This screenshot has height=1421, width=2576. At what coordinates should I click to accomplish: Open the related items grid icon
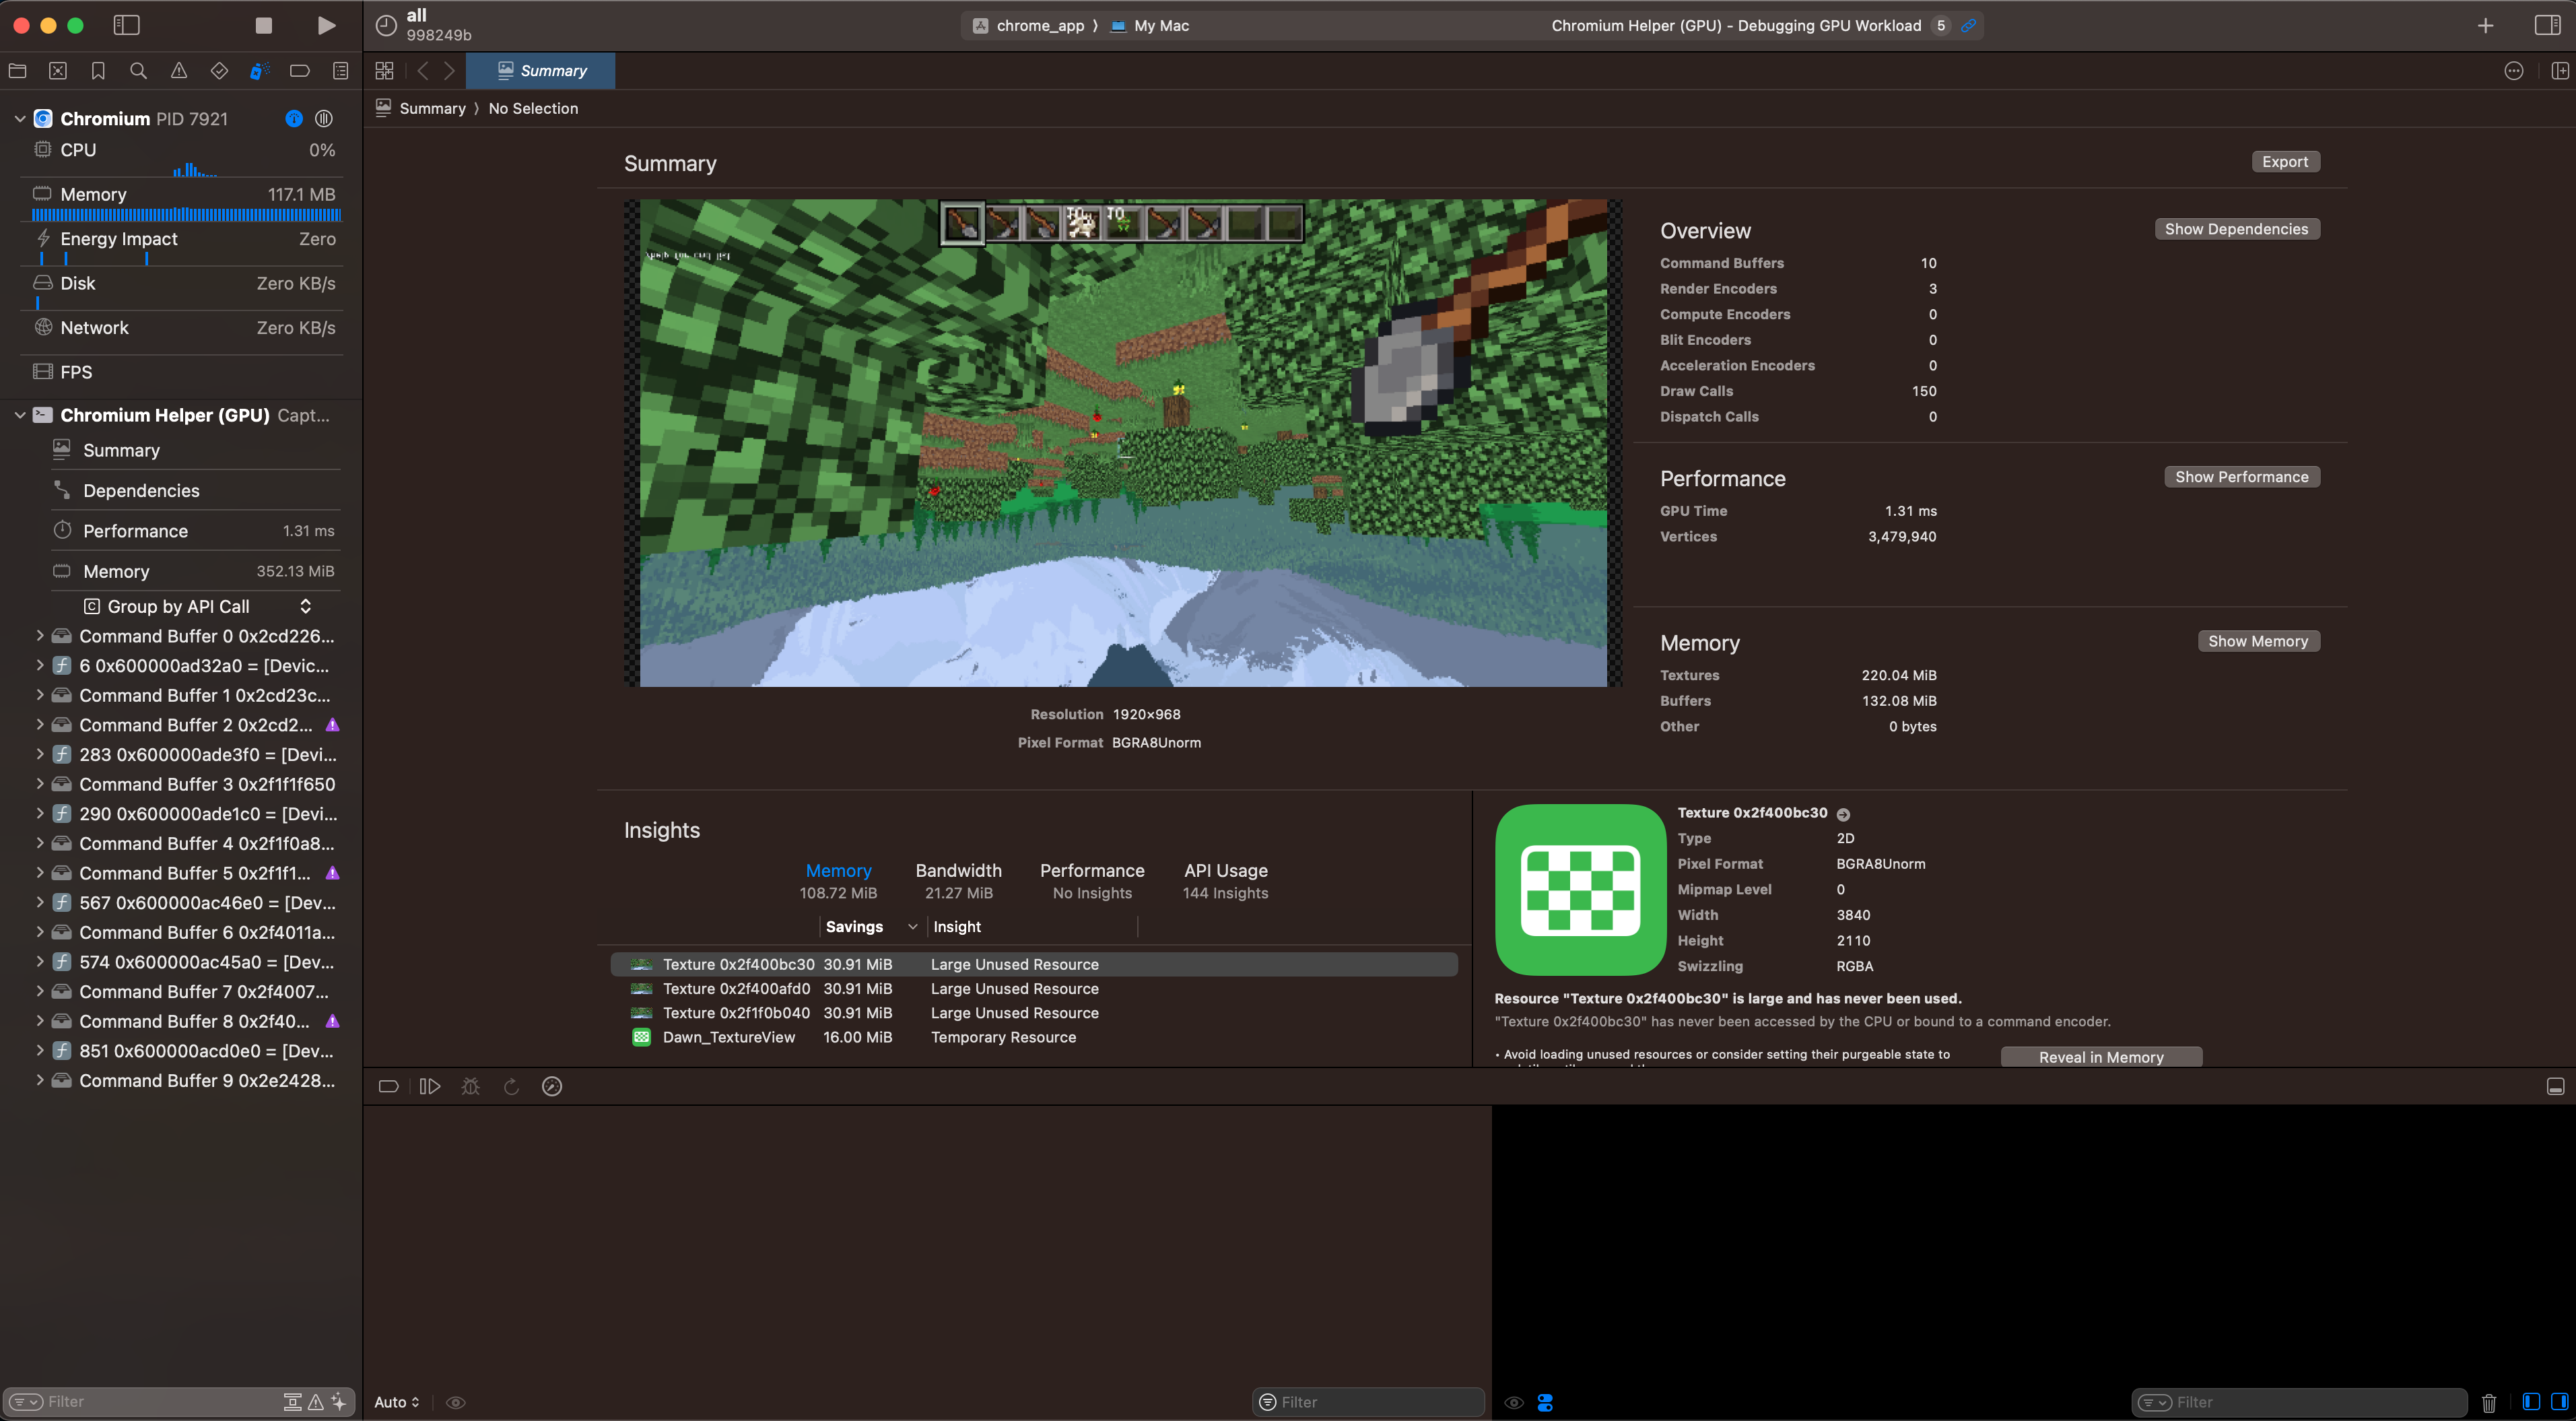point(384,71)
